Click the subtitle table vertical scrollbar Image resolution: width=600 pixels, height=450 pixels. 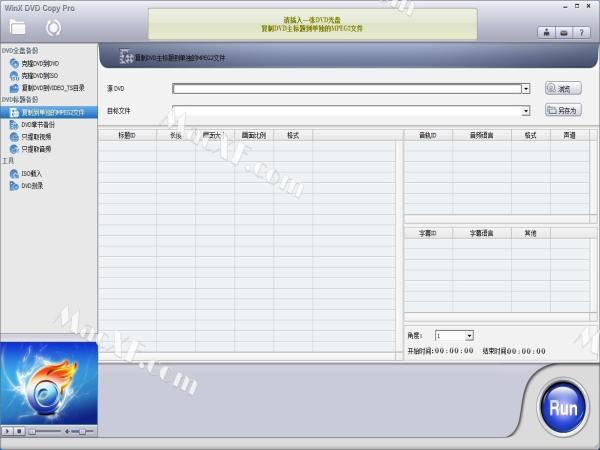[x=593, y=275]
